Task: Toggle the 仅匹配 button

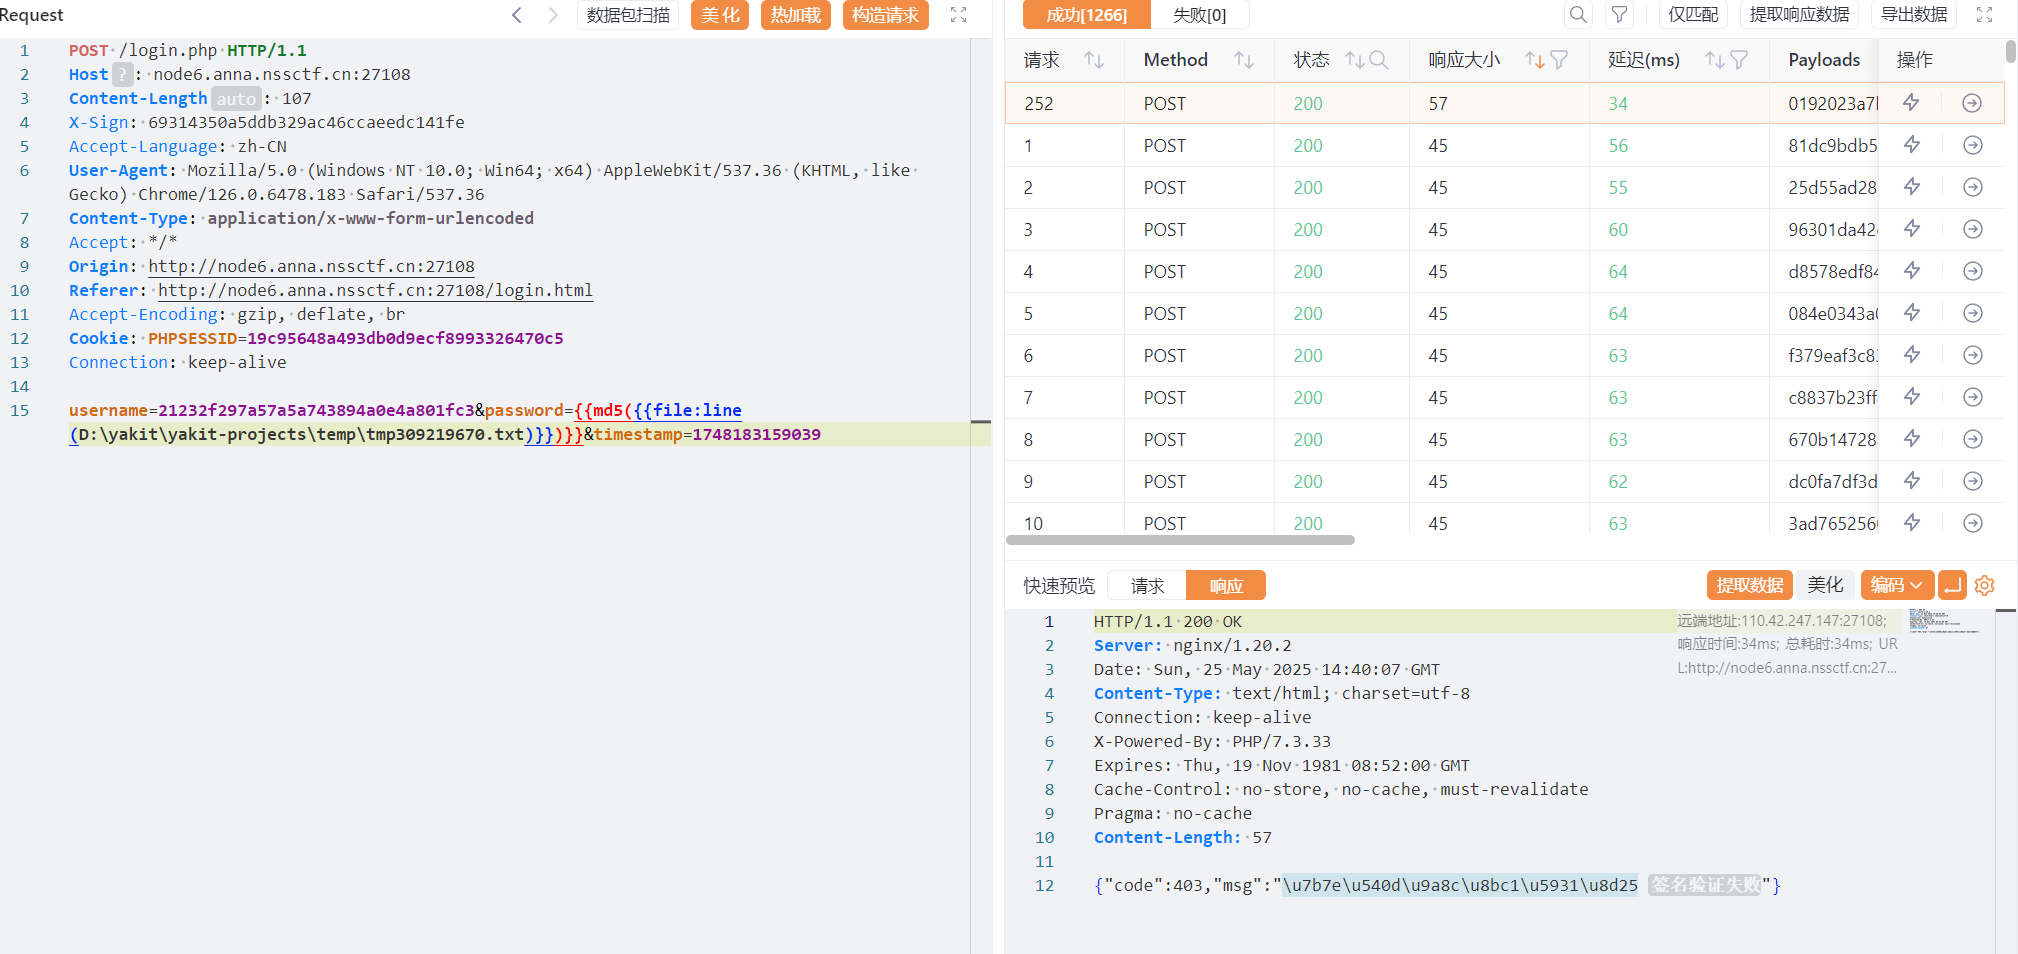Action: point(1693,15)
